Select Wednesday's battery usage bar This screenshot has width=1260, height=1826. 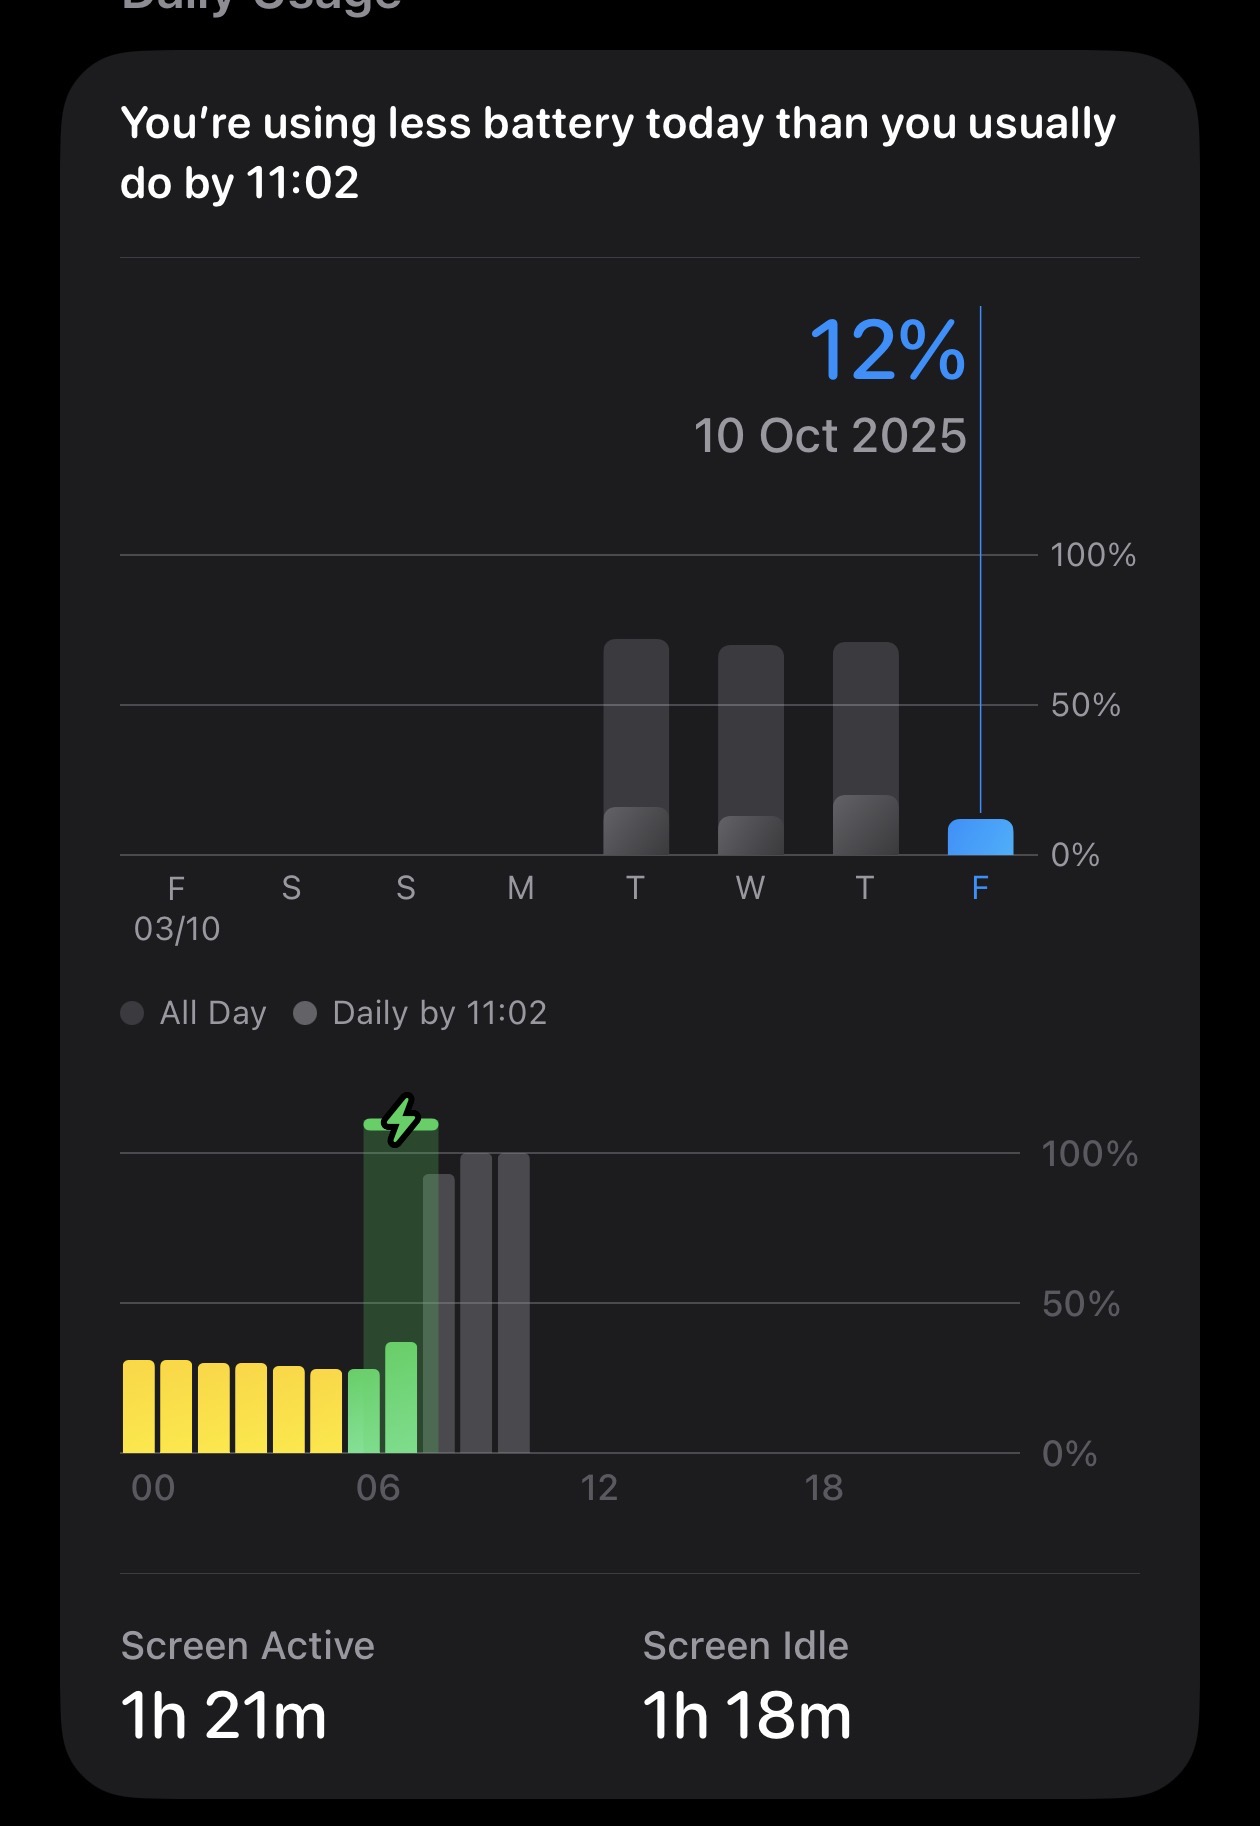tap(751, 750)
